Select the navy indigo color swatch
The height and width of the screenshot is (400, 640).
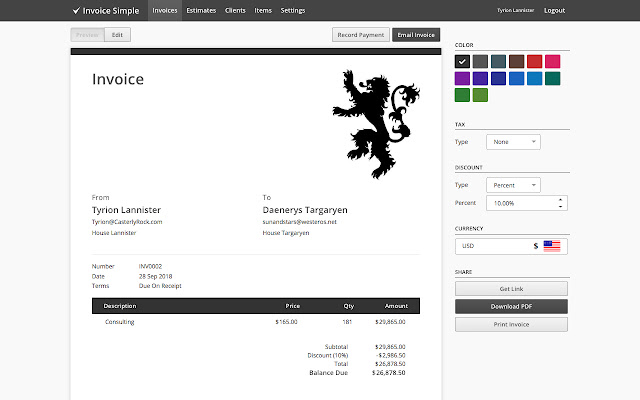click(x=498, y=78)
